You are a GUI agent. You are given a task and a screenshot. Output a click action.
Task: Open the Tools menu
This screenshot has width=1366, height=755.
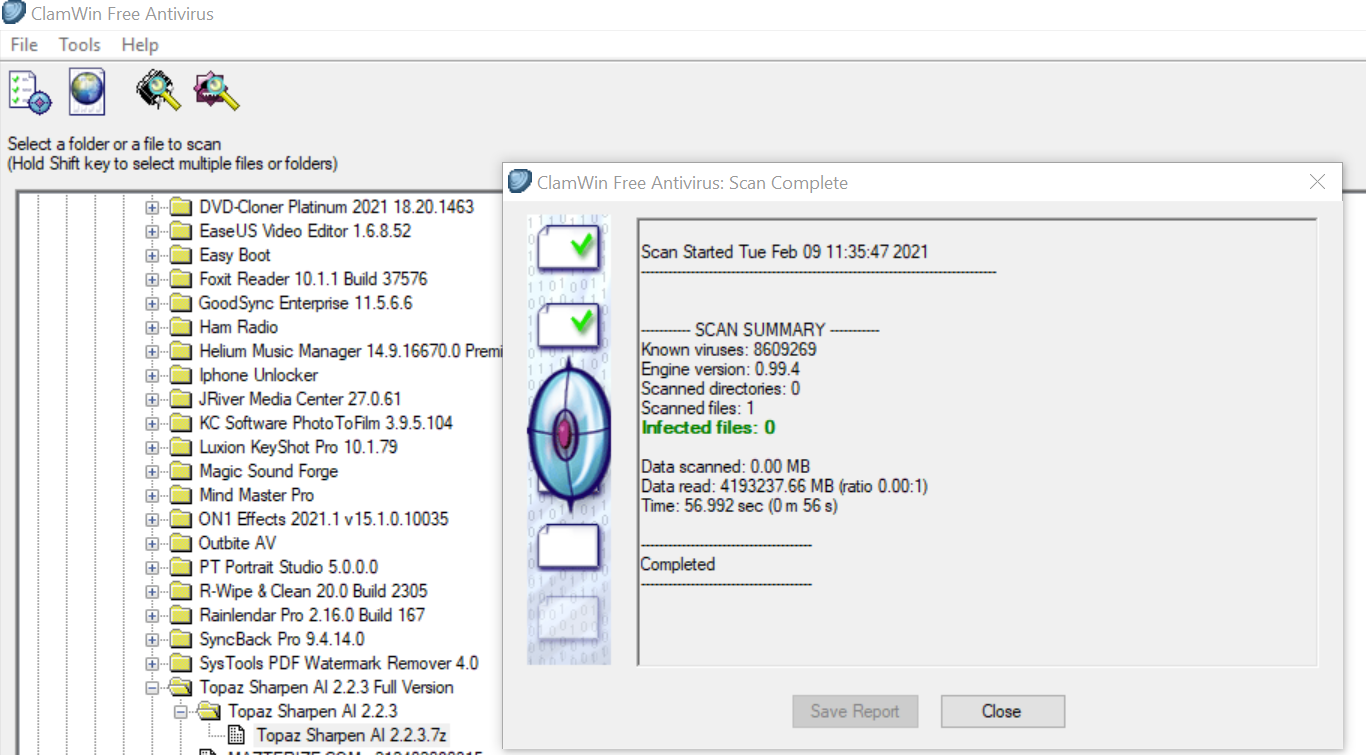(80, 45)
